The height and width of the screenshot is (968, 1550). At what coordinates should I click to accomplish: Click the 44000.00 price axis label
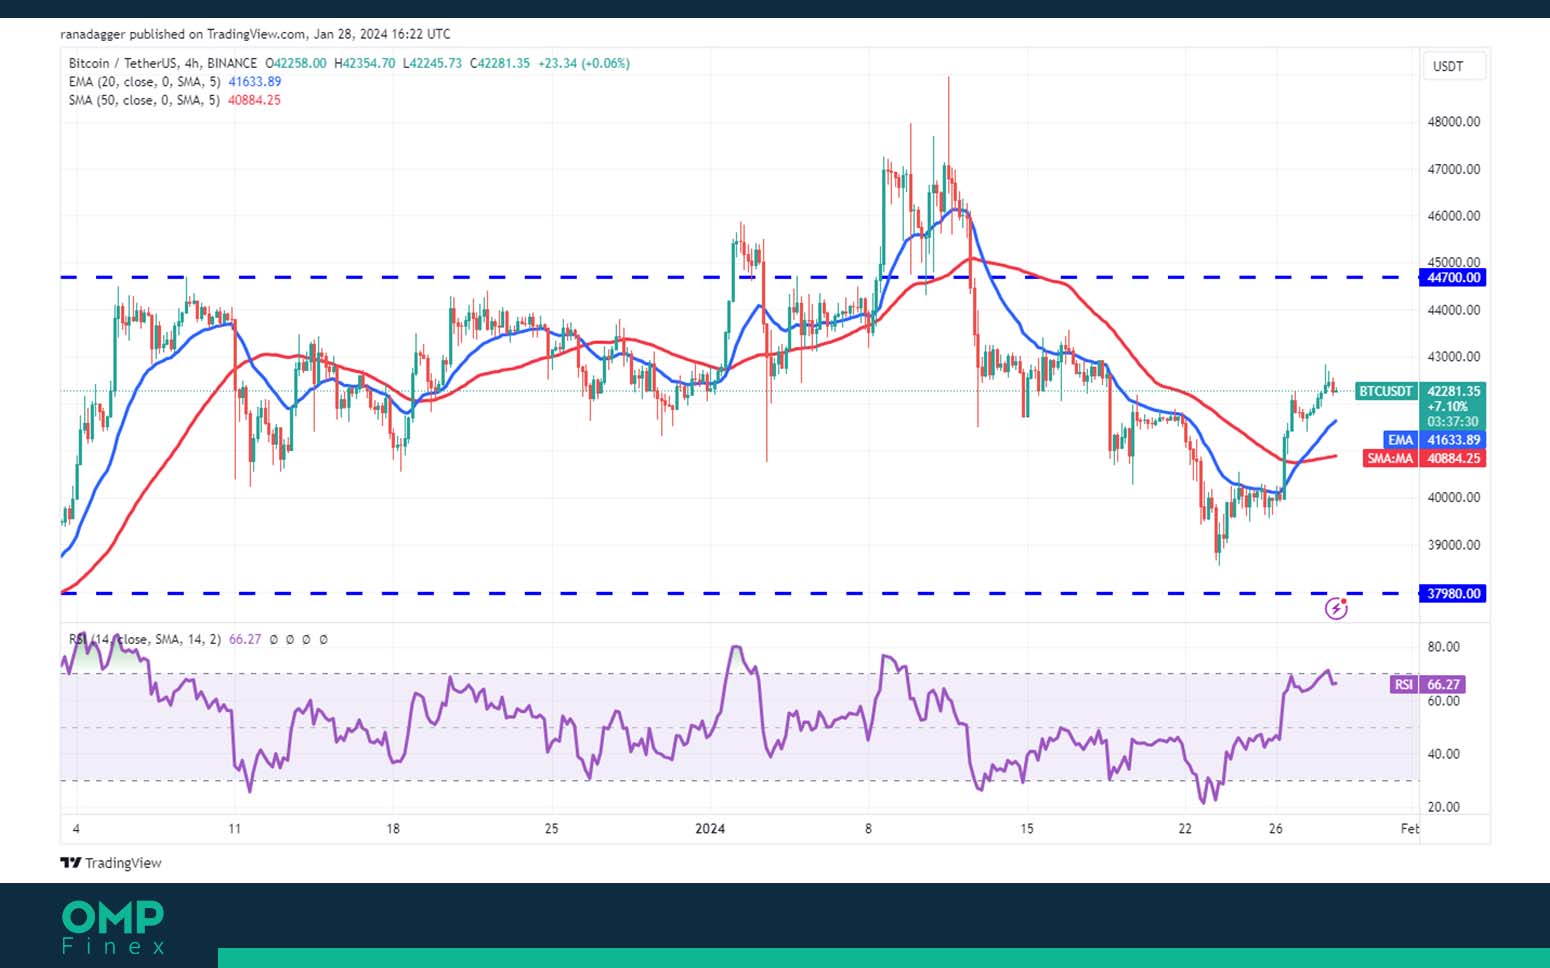pyautogui.click(x=1453, y=310)
